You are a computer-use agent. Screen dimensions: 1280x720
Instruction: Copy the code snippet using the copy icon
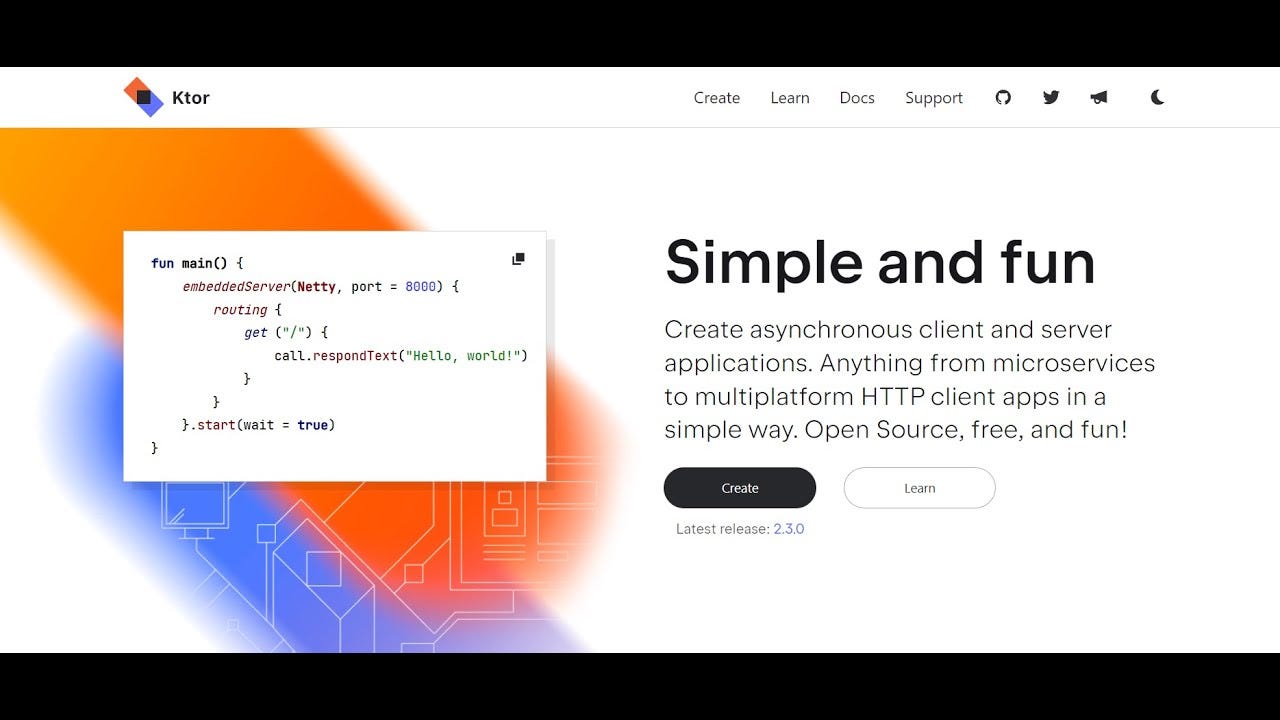tap(518, 258)
